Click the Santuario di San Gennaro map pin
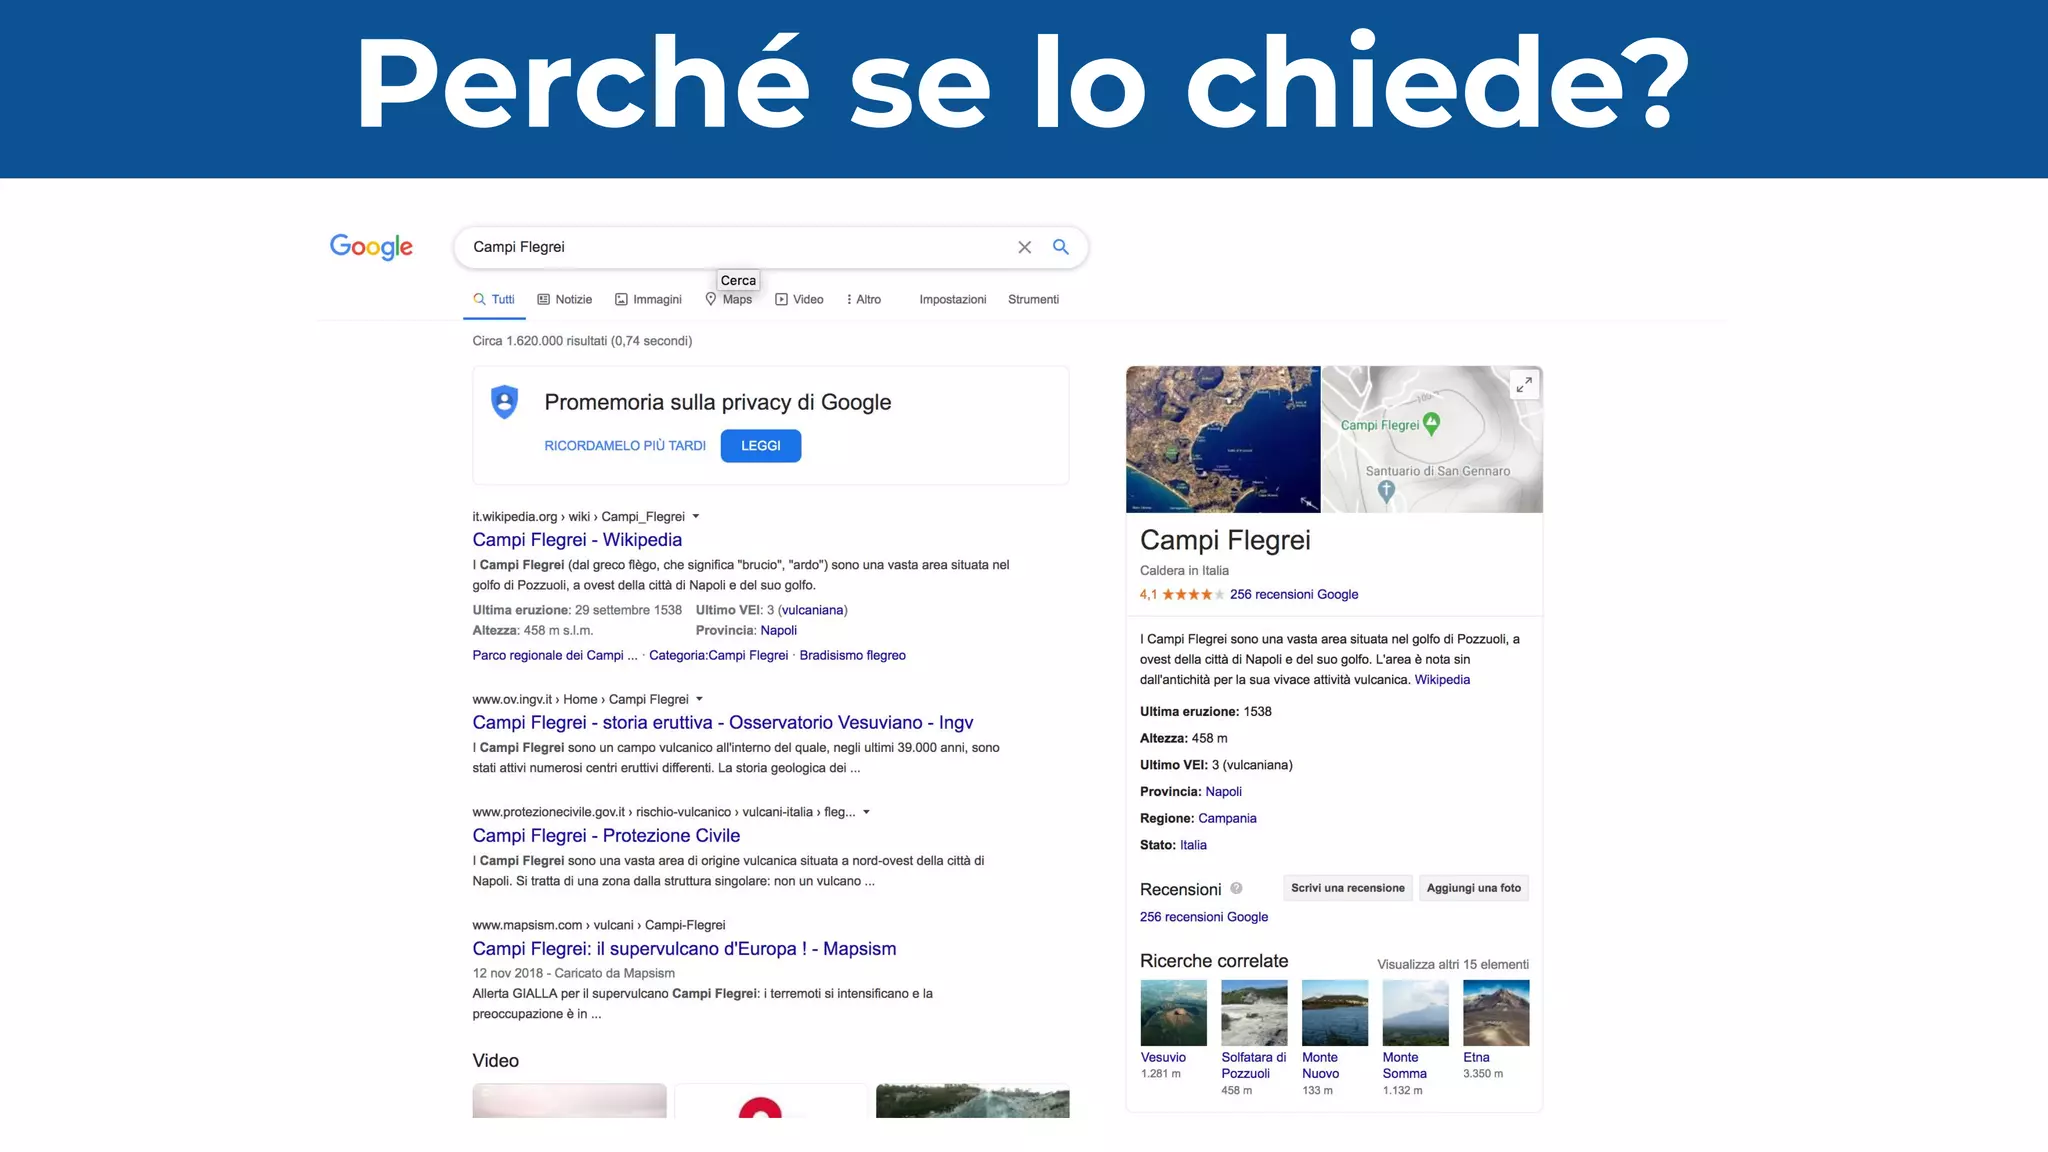 (x=1386, y=491)
